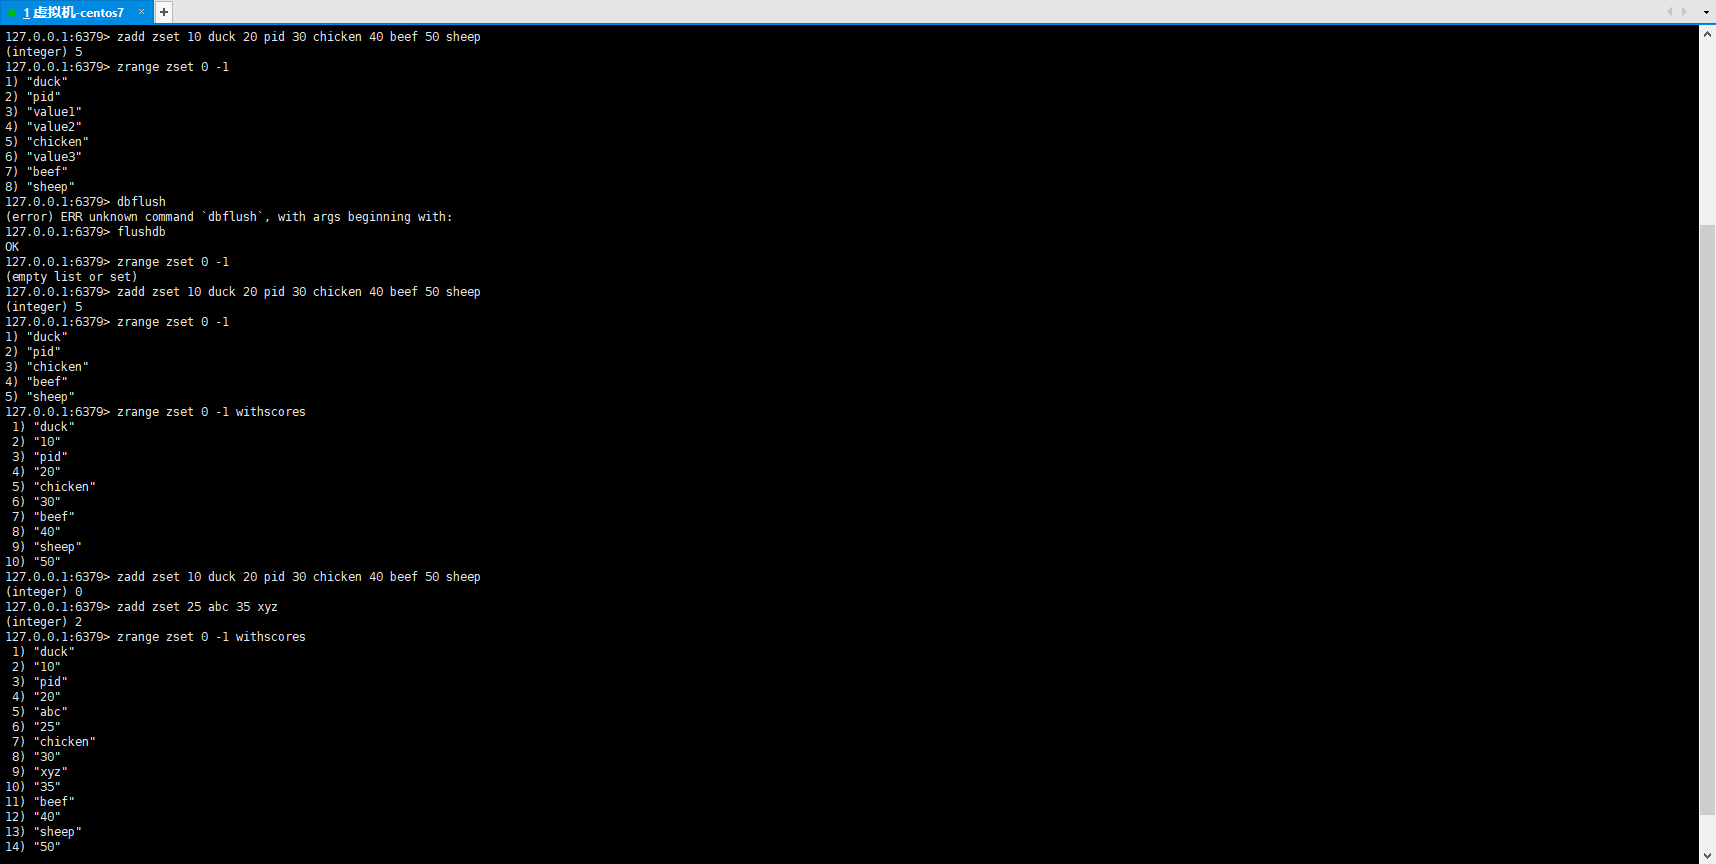Click the scrollbar up arrow
The height and width of the screenshot is (864, 1716).
tap(1707, 33)
